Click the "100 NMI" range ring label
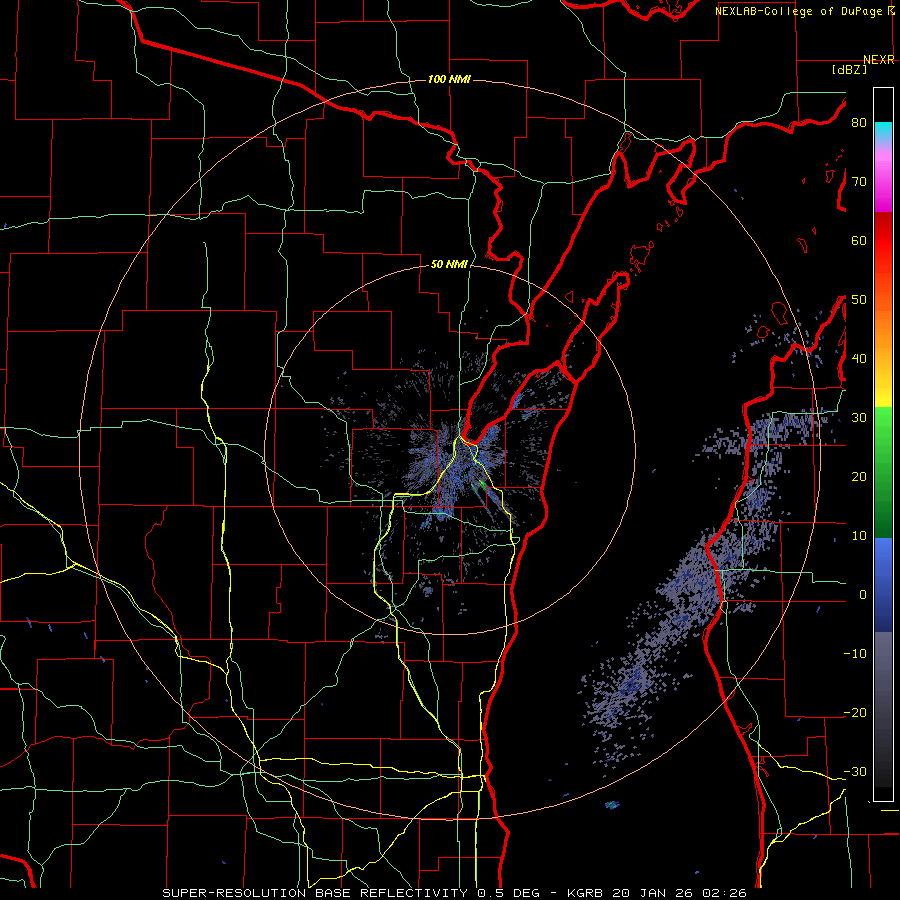The height and width of the screenshot is (900, 900). 449,79
